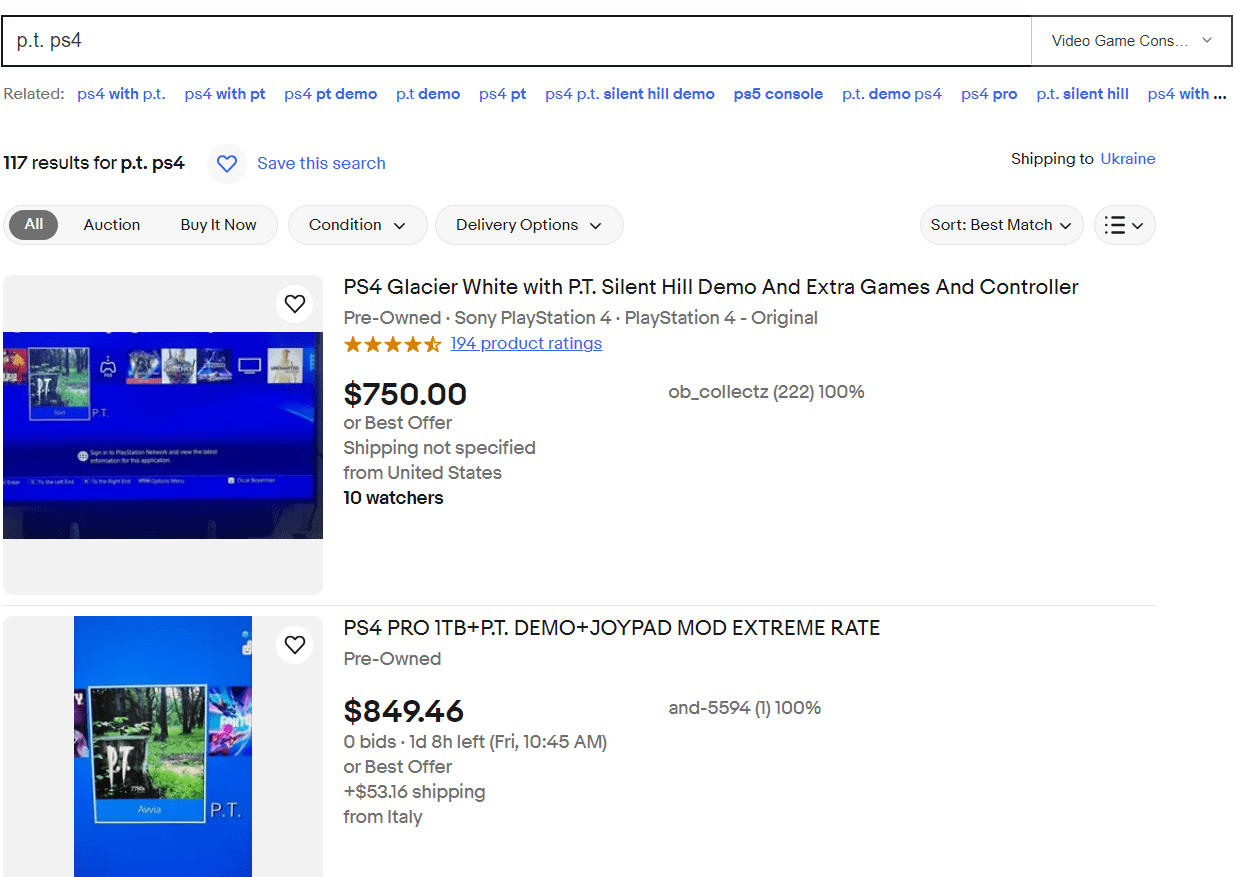Open related search 'ps4 pt demo'
This screenshot has height=877, width=1235.
pyautogui.click(x=330, y=94)
